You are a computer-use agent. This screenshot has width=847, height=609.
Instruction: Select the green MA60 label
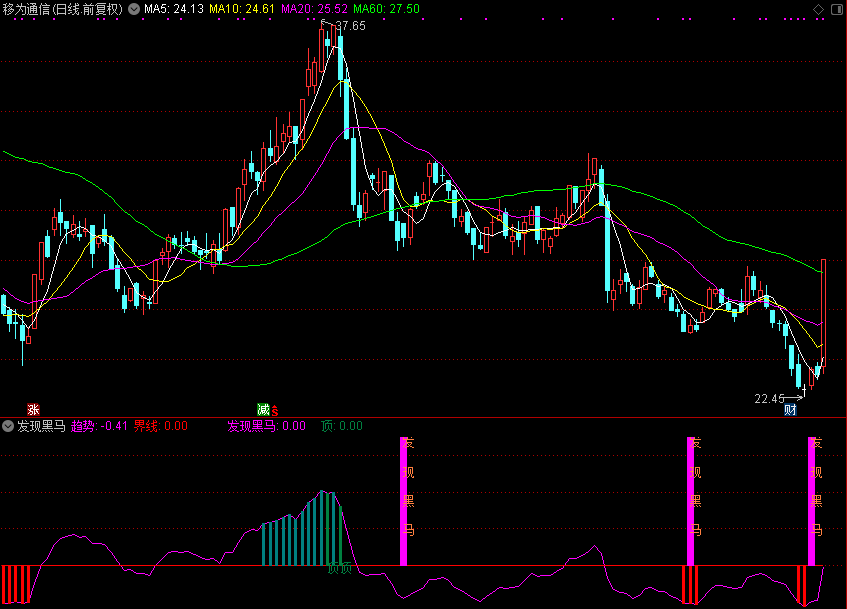[387, 8]
